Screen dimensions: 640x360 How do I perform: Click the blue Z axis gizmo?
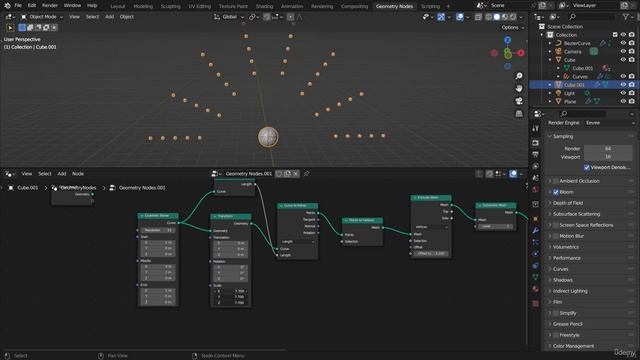tap(507, 40)
